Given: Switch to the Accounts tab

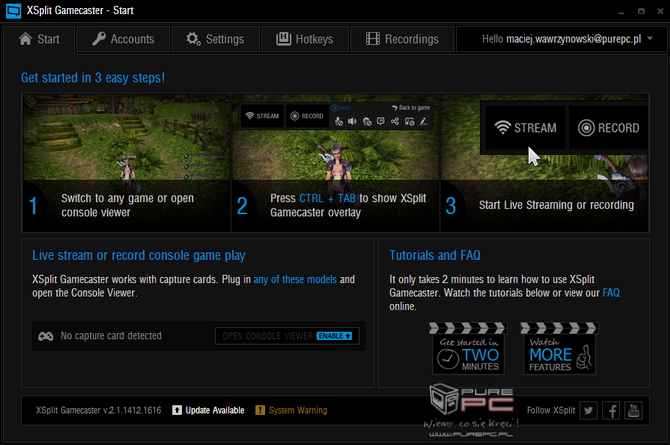Looking at the screenshot, I should point(123,39).
